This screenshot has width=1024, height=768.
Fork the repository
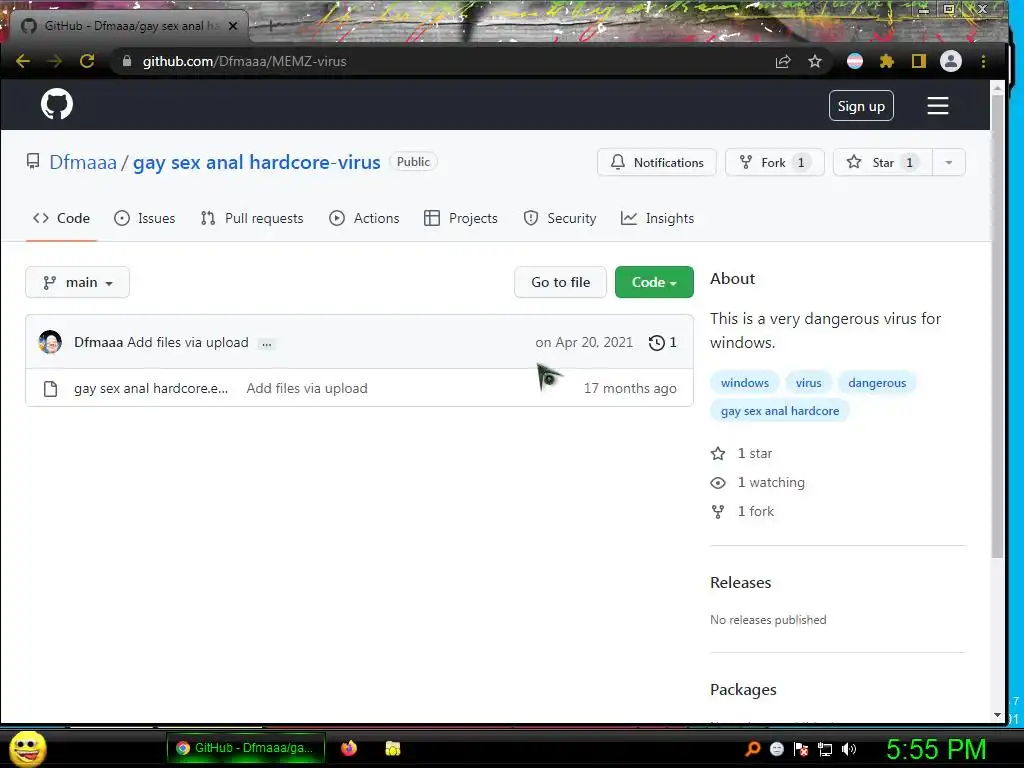tap(775, 163)
